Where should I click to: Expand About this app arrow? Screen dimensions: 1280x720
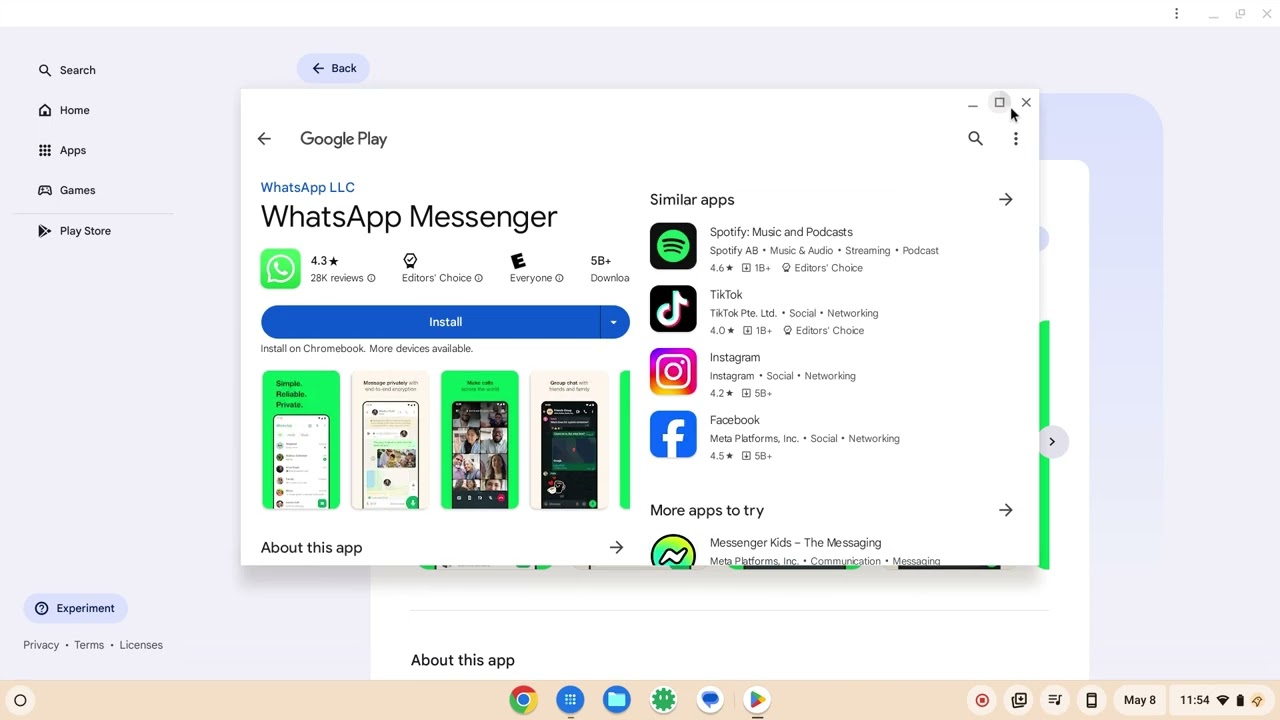tap(616, 548)
